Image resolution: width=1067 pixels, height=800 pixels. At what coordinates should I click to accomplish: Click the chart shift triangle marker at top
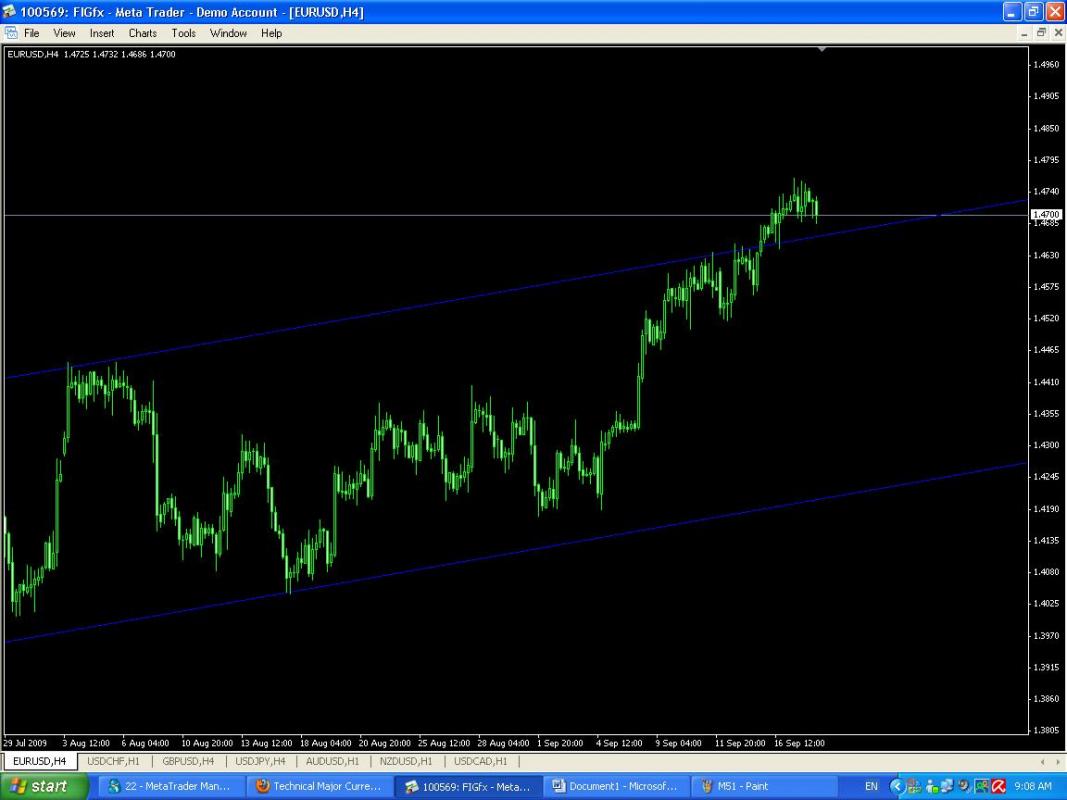[x=822, y=48]
